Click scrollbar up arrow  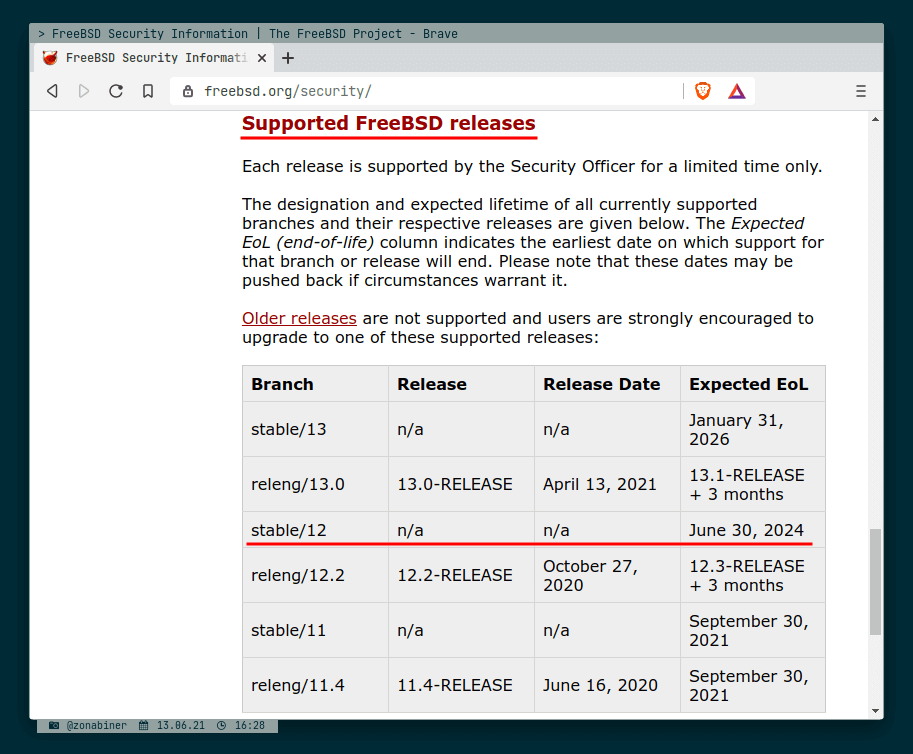pos(875,119)
